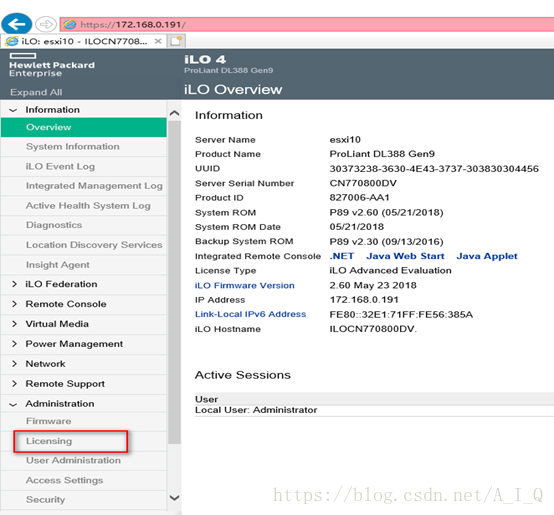Click IP Address value 172.168.0.191

(364, 300)
